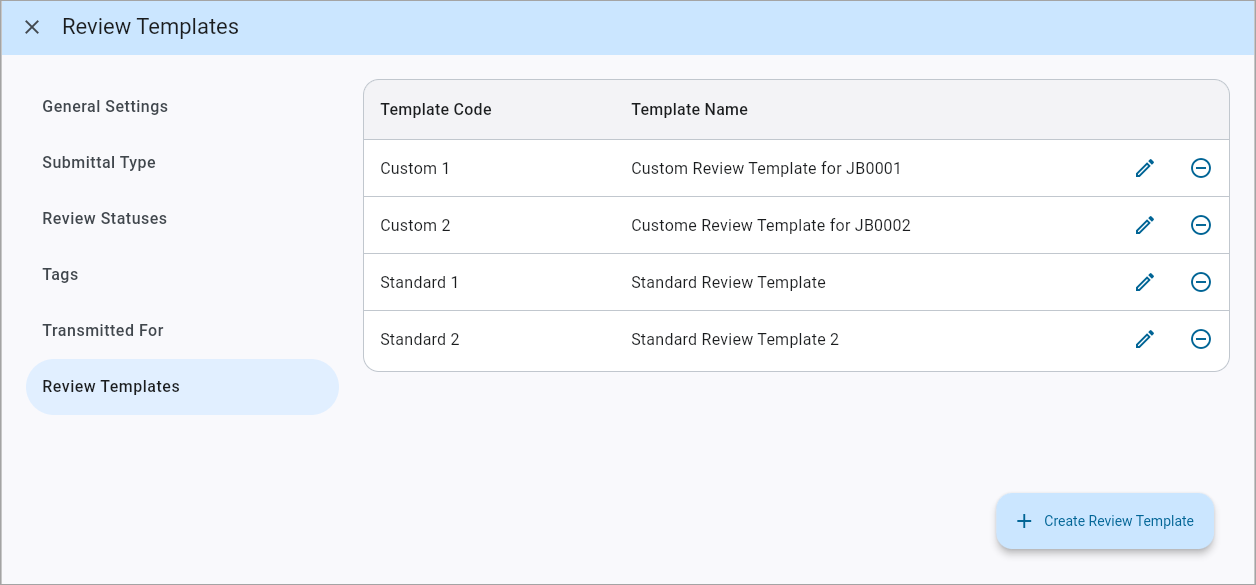Remove Standard Review Template 2

coord(1201,339)
